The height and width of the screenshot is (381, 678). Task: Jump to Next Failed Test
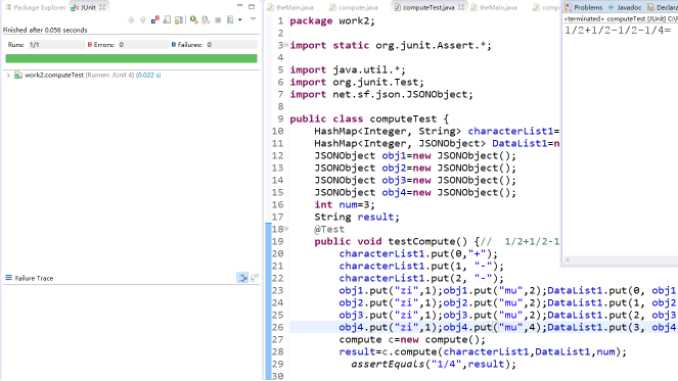[x=131, y=20]
